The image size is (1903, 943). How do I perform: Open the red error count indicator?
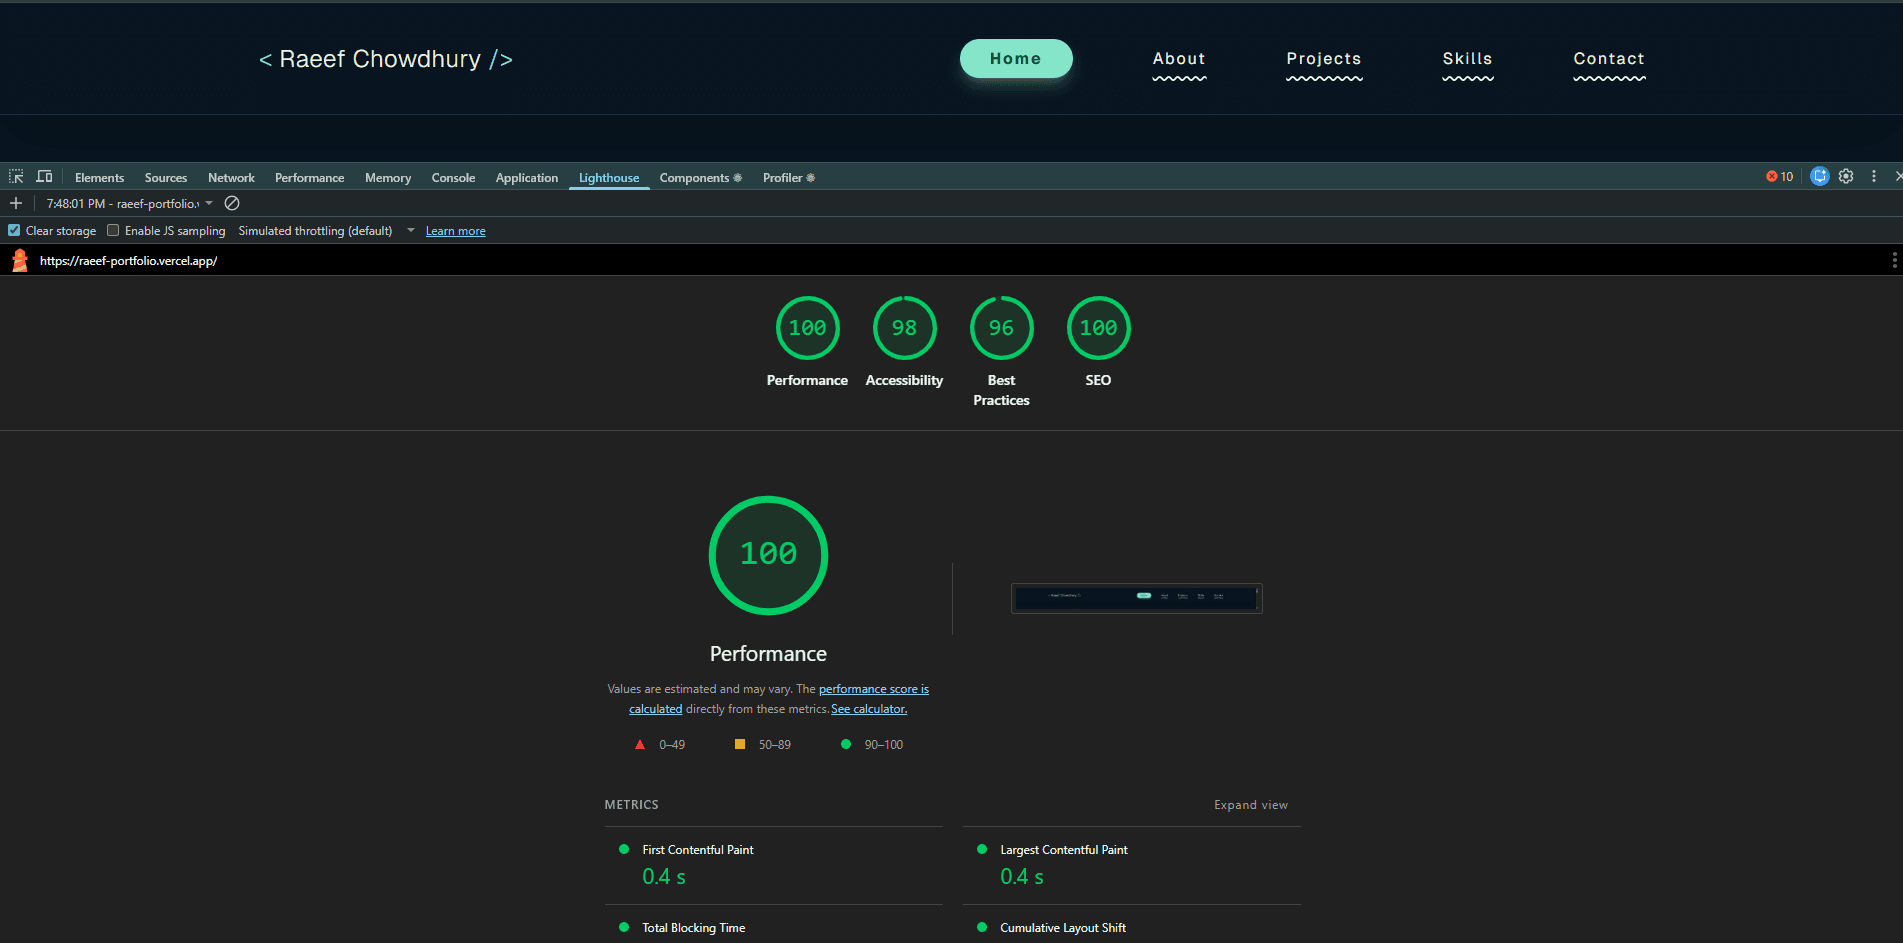(x=1779, y=177)
